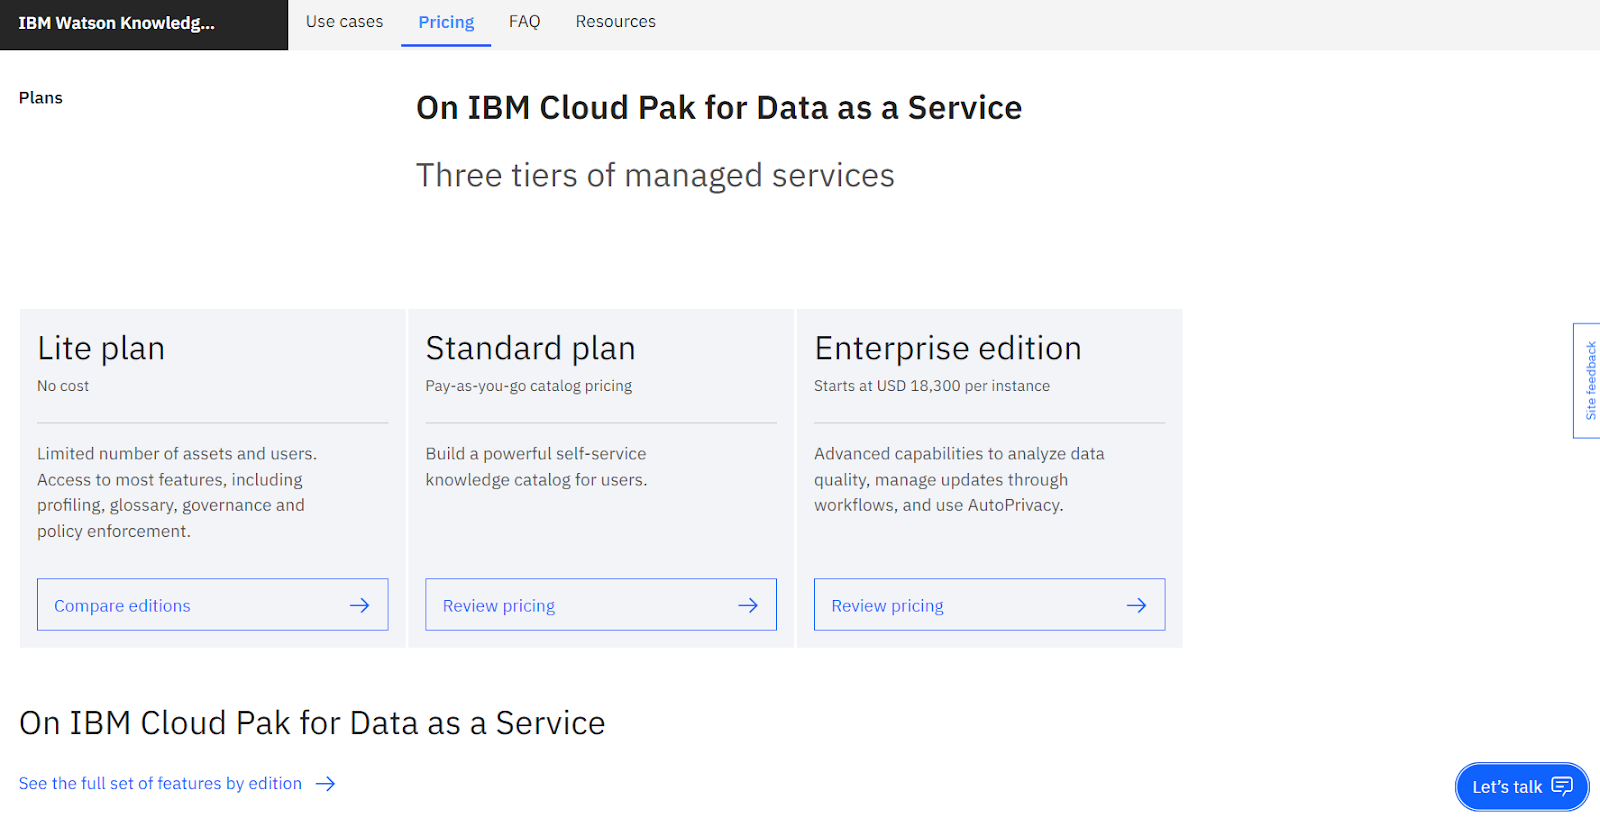Image resolution: width=1600 pixels, height=827 pixels.
Task: Go to the FAQ tab
Action: tap(524, 22)
